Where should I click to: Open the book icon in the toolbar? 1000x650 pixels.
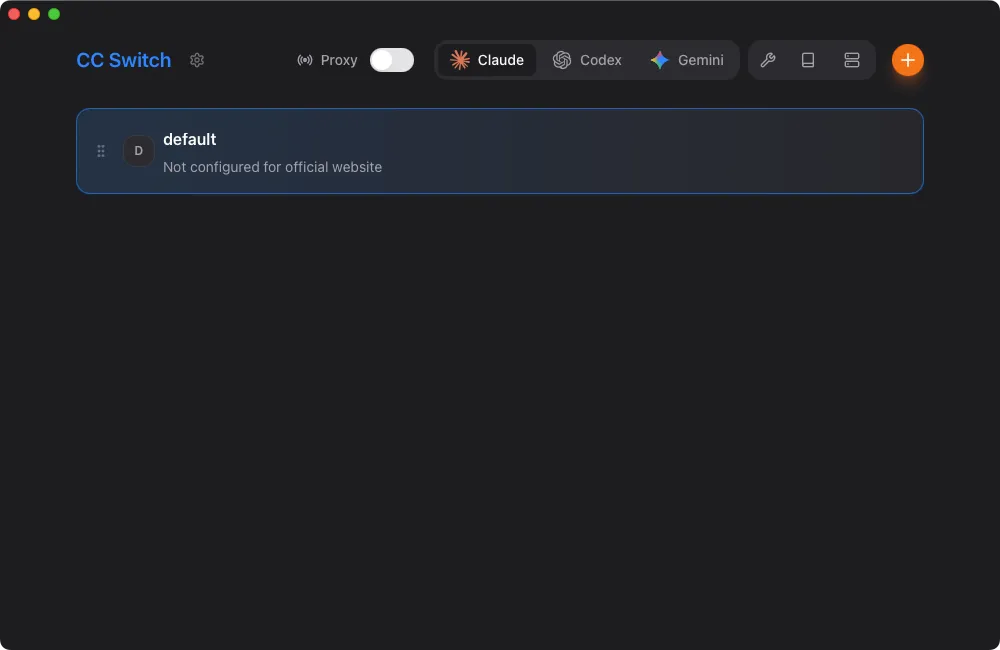(x=808, y=60)
